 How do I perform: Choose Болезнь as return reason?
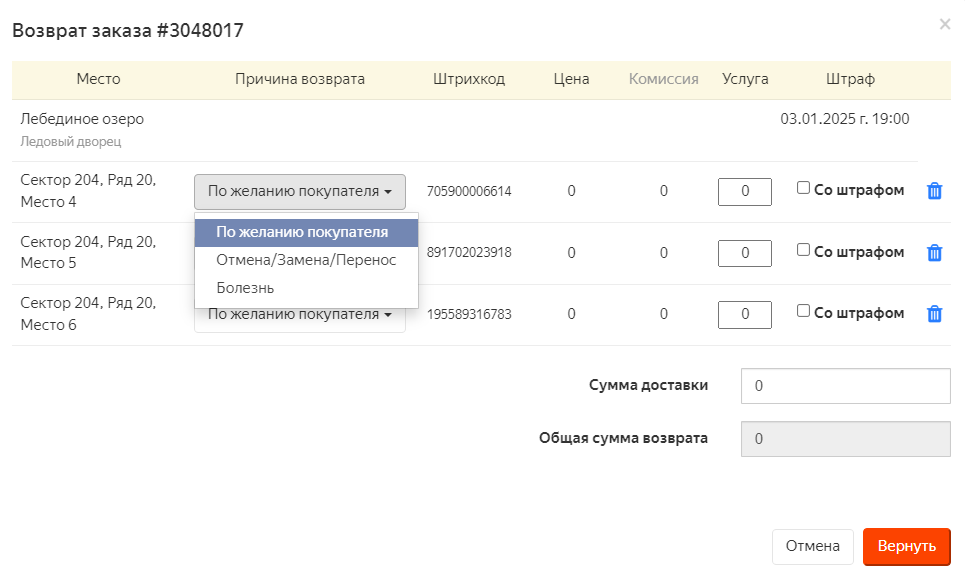(306, 288)
